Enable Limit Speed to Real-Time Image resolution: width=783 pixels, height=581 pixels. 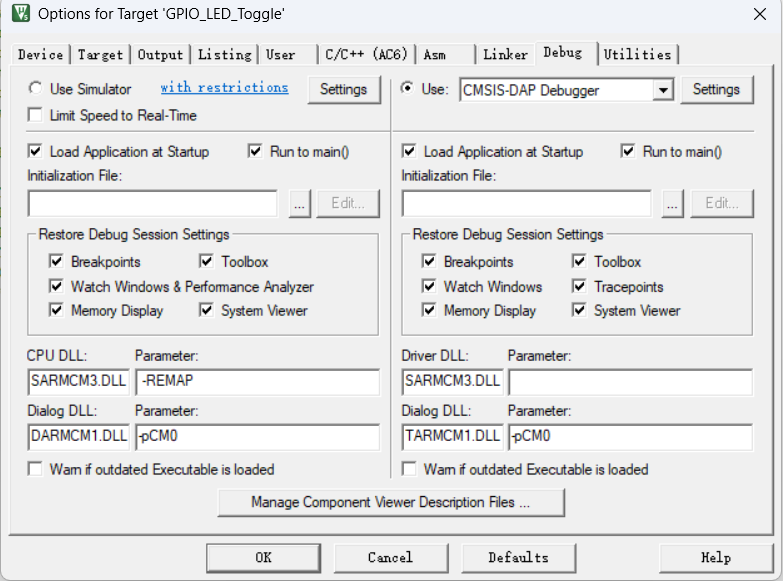point(36,115)
